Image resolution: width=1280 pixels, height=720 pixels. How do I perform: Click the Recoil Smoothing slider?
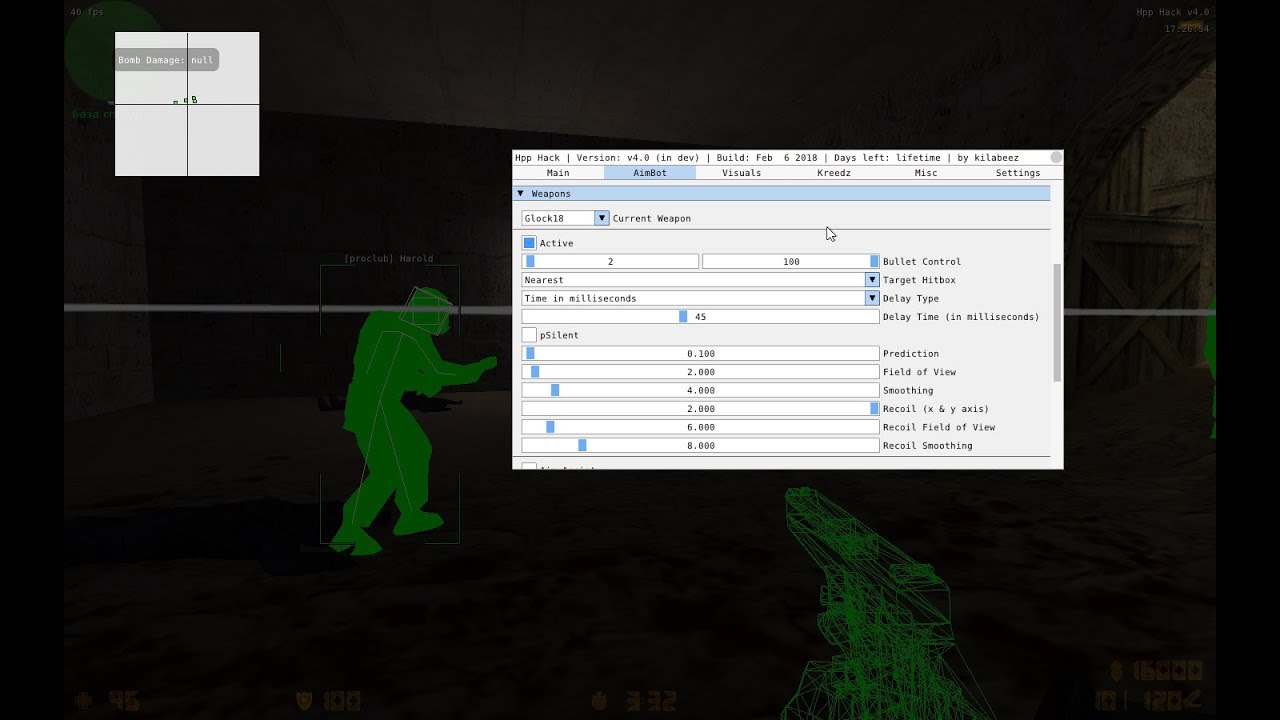click(x=700, y=445)
